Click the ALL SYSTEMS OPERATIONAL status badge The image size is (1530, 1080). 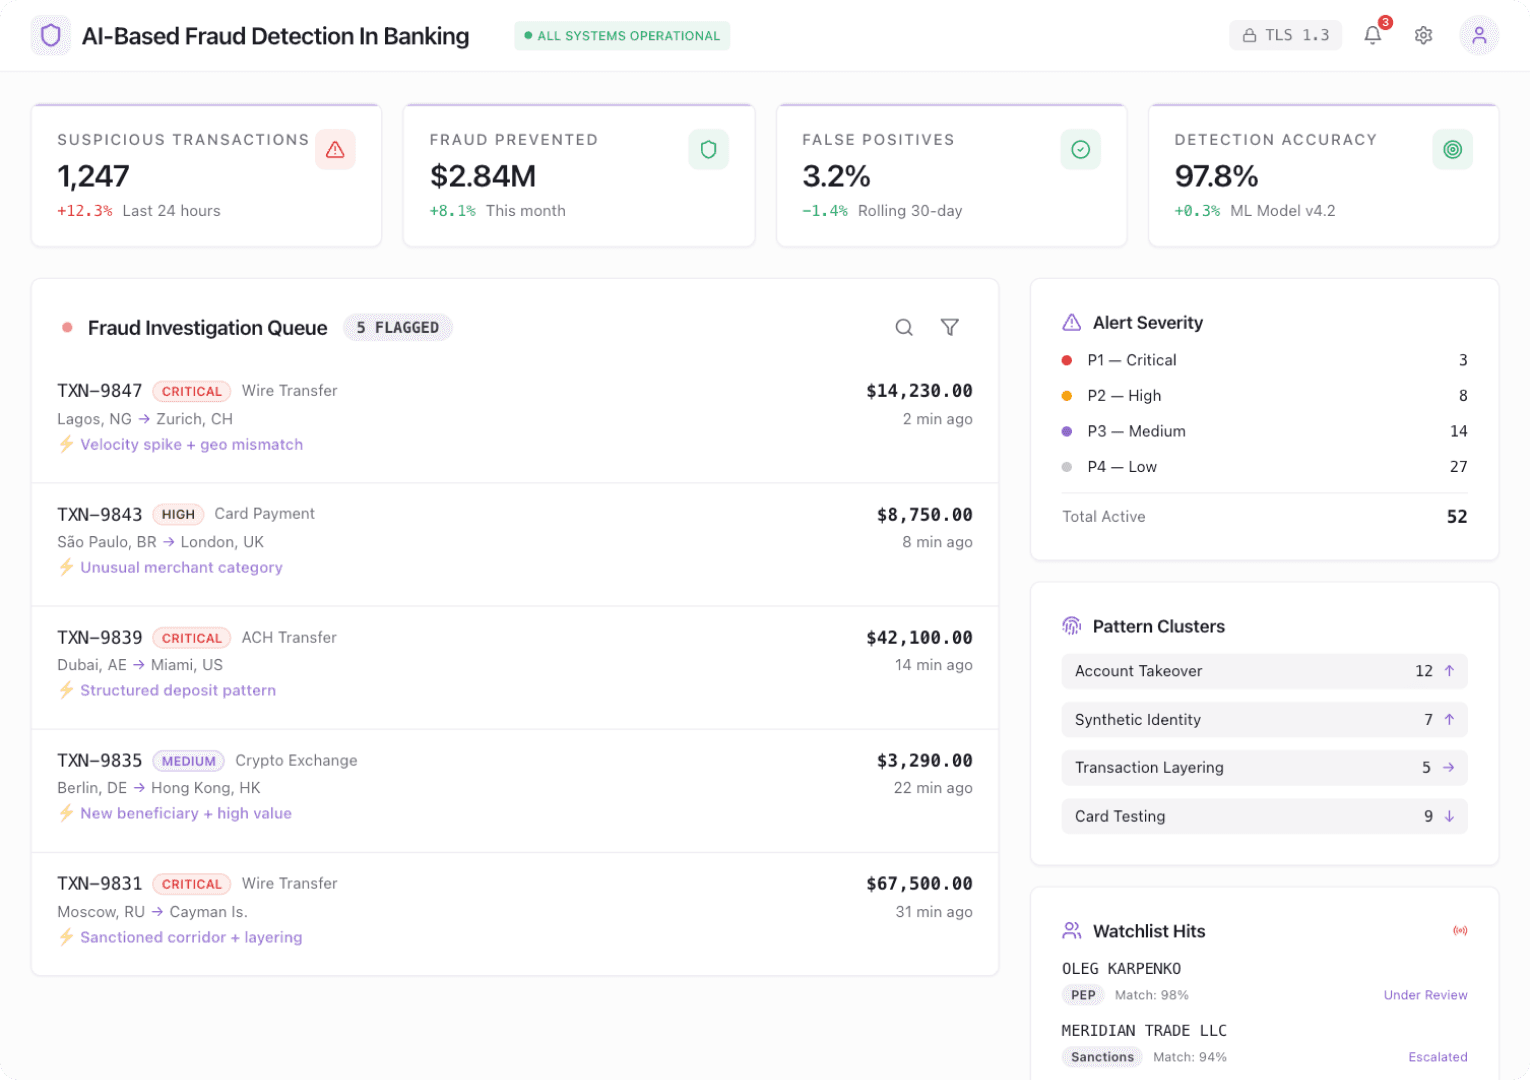[x=621, y=35]
